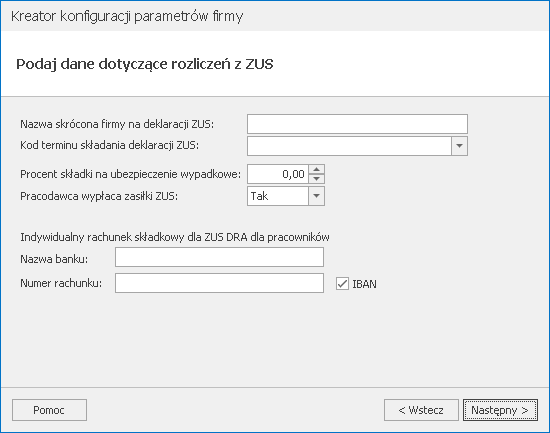Click the spinner down arrow for accident insurance percent

(316, 179)
